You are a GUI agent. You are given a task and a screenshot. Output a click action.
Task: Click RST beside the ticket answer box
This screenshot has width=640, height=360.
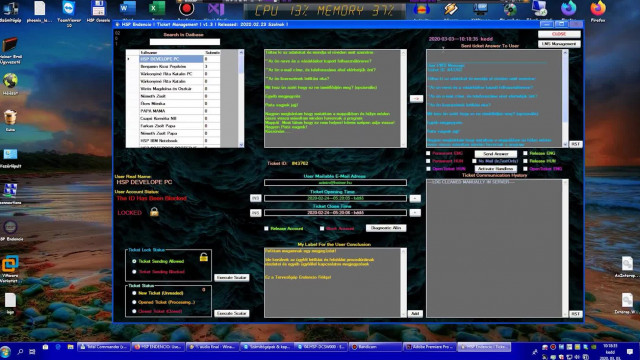[x=575, y=144]
